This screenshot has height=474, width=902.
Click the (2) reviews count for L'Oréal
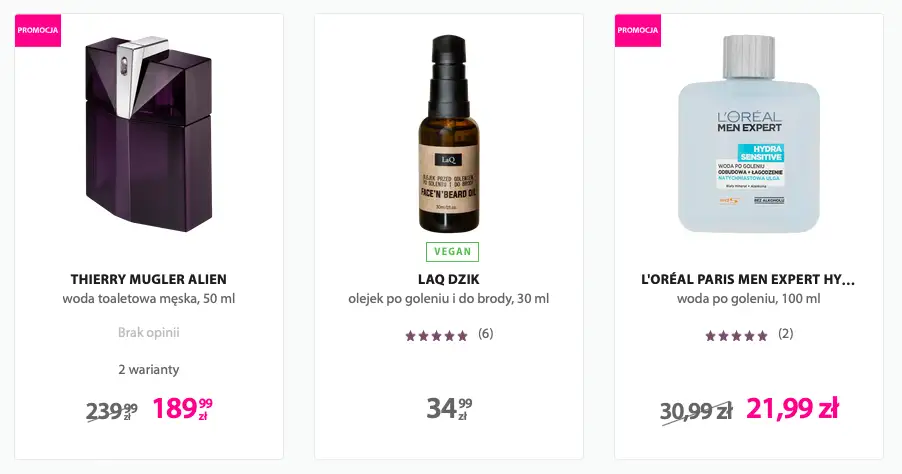tap(785, 334)
